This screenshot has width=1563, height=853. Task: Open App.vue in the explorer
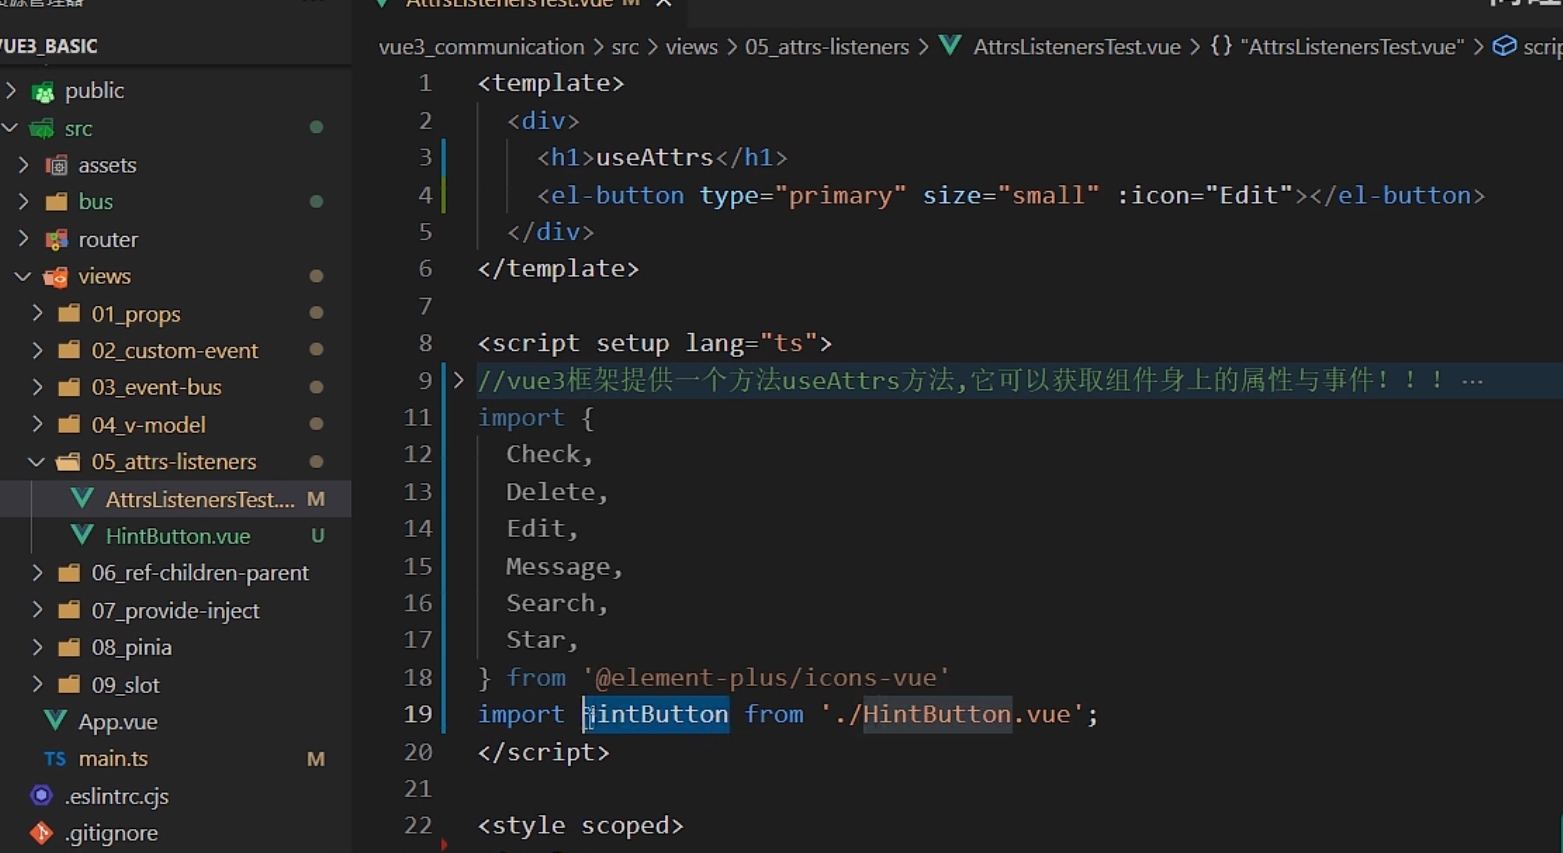coord(118,722)
